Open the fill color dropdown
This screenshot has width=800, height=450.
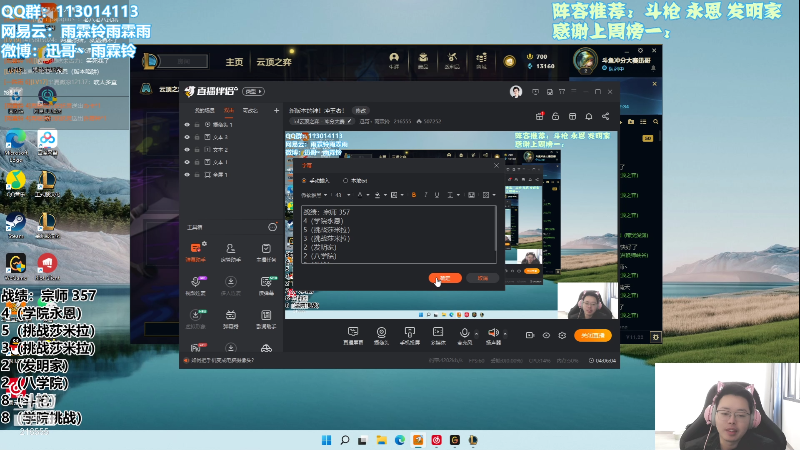380,195
